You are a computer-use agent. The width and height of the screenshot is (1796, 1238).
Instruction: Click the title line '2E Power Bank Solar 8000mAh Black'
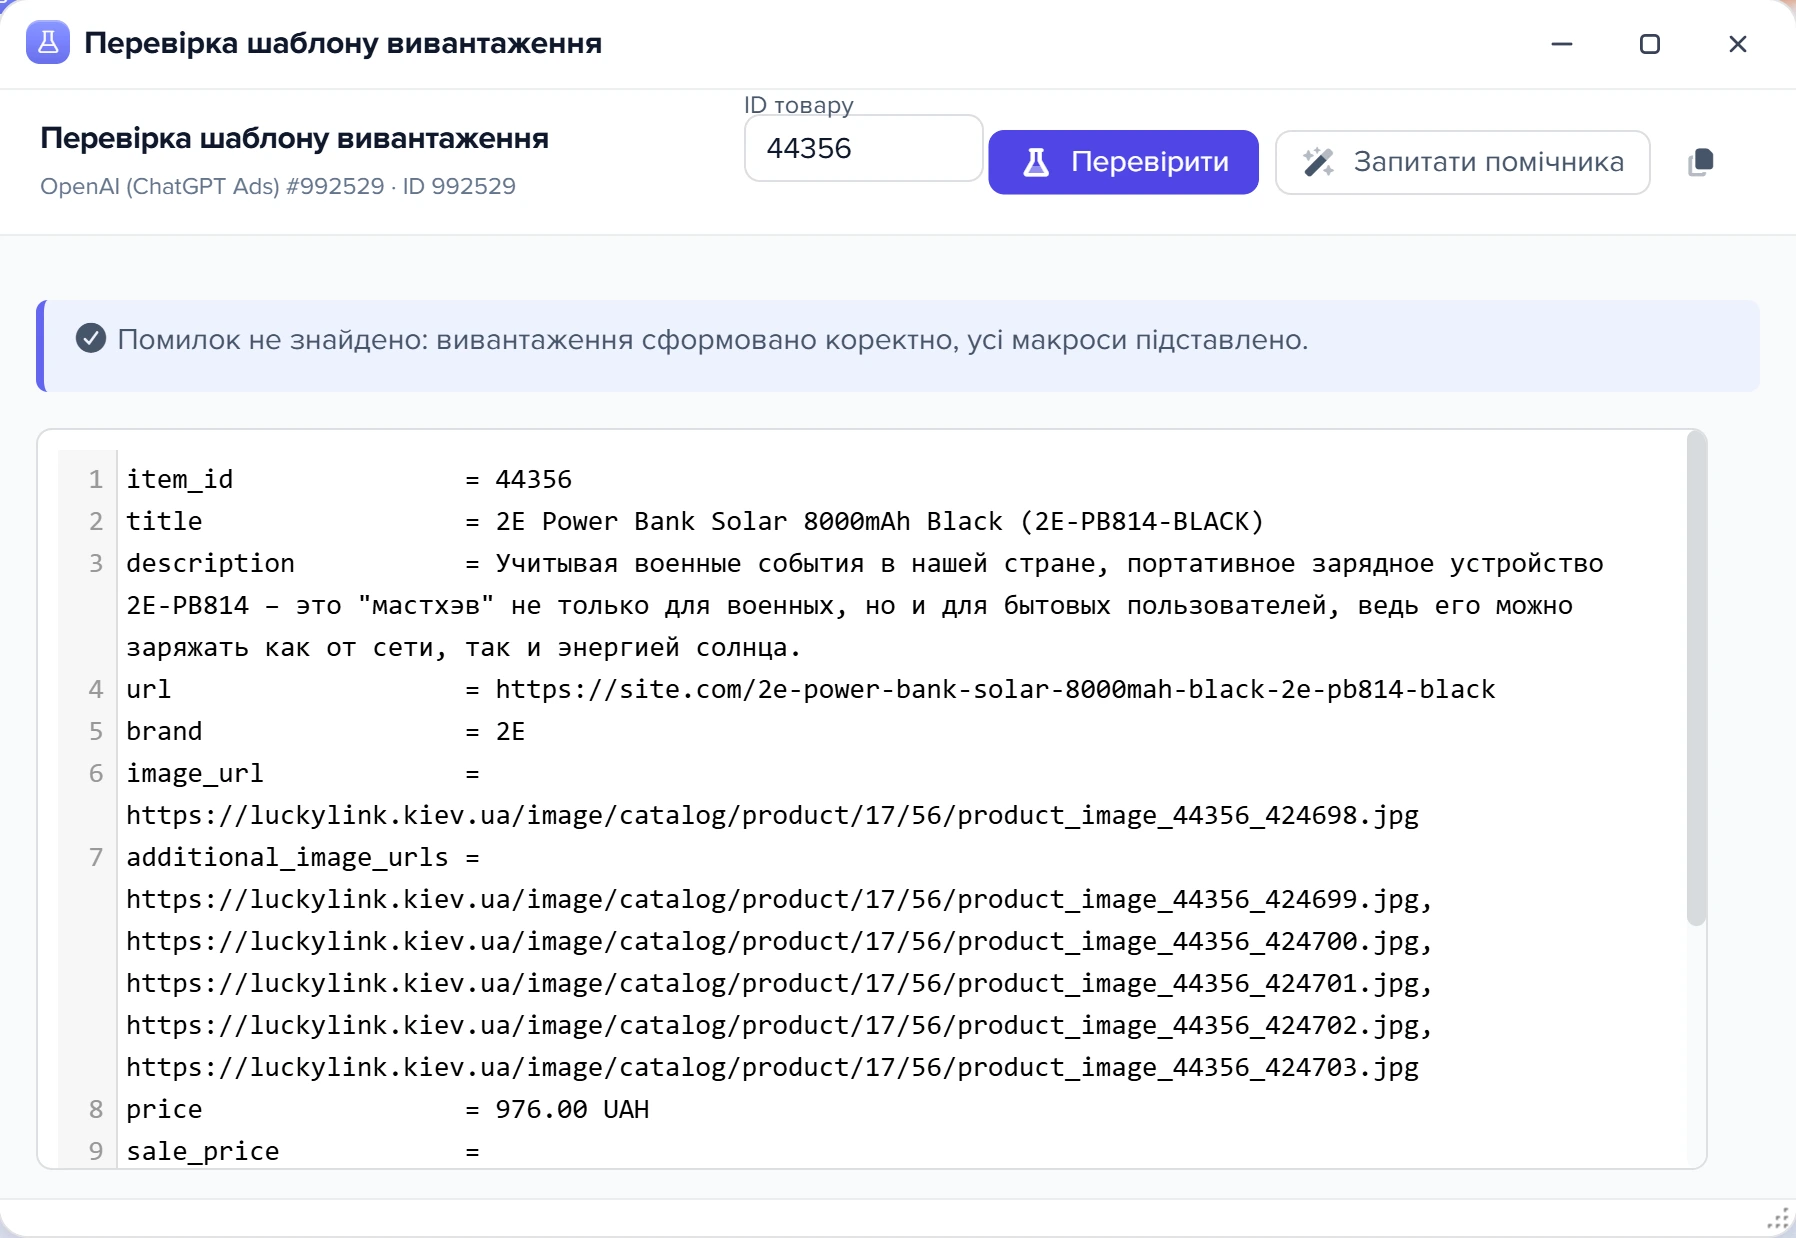click(x=880, y=521)
